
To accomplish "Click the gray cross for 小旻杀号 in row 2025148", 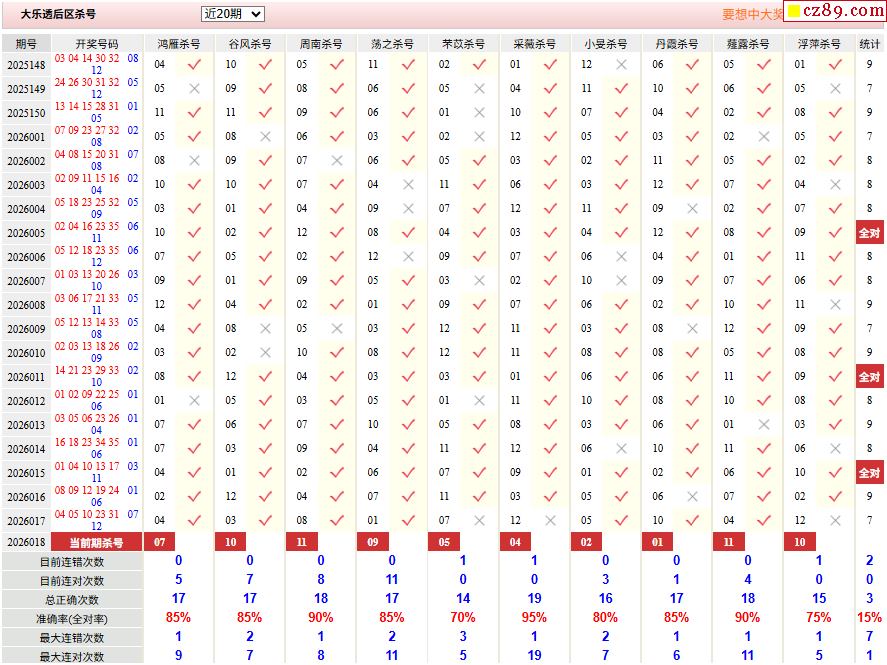I will coord(621,64).
